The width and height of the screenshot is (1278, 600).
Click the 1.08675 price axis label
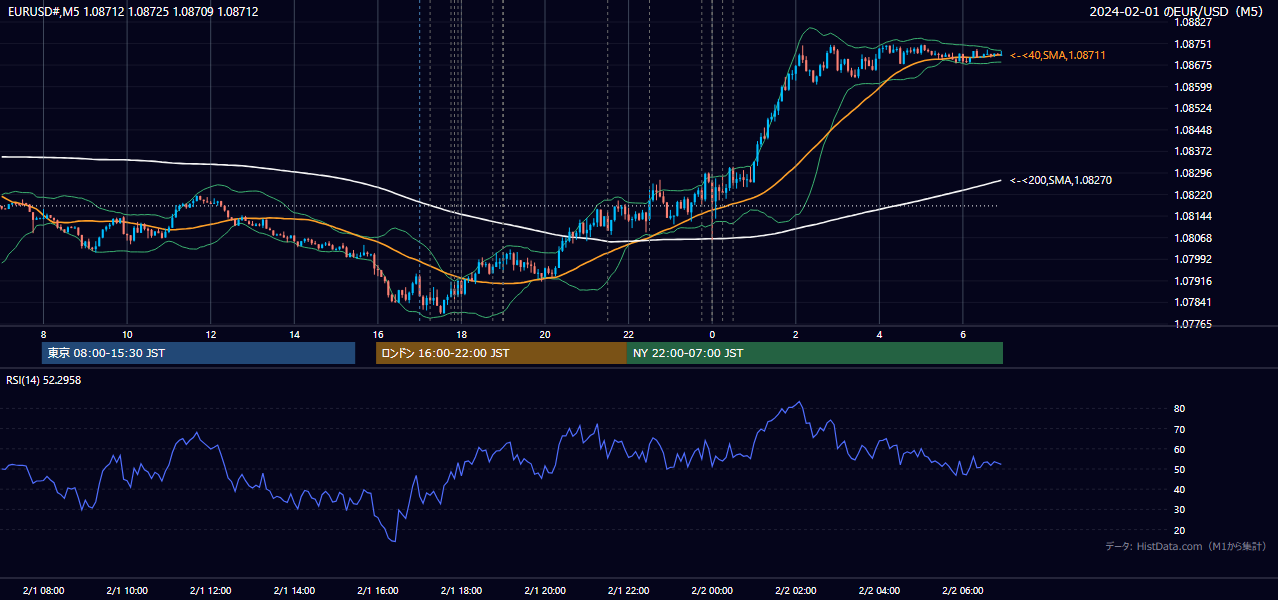click(1194, 65)
